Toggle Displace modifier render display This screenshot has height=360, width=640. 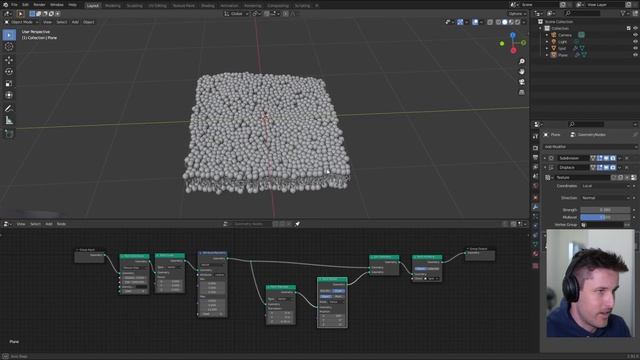click(613, 168)
